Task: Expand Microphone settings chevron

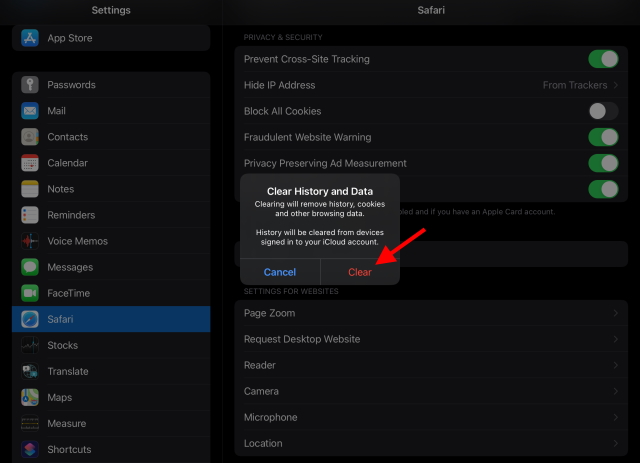Action: (x=616, y=417)
